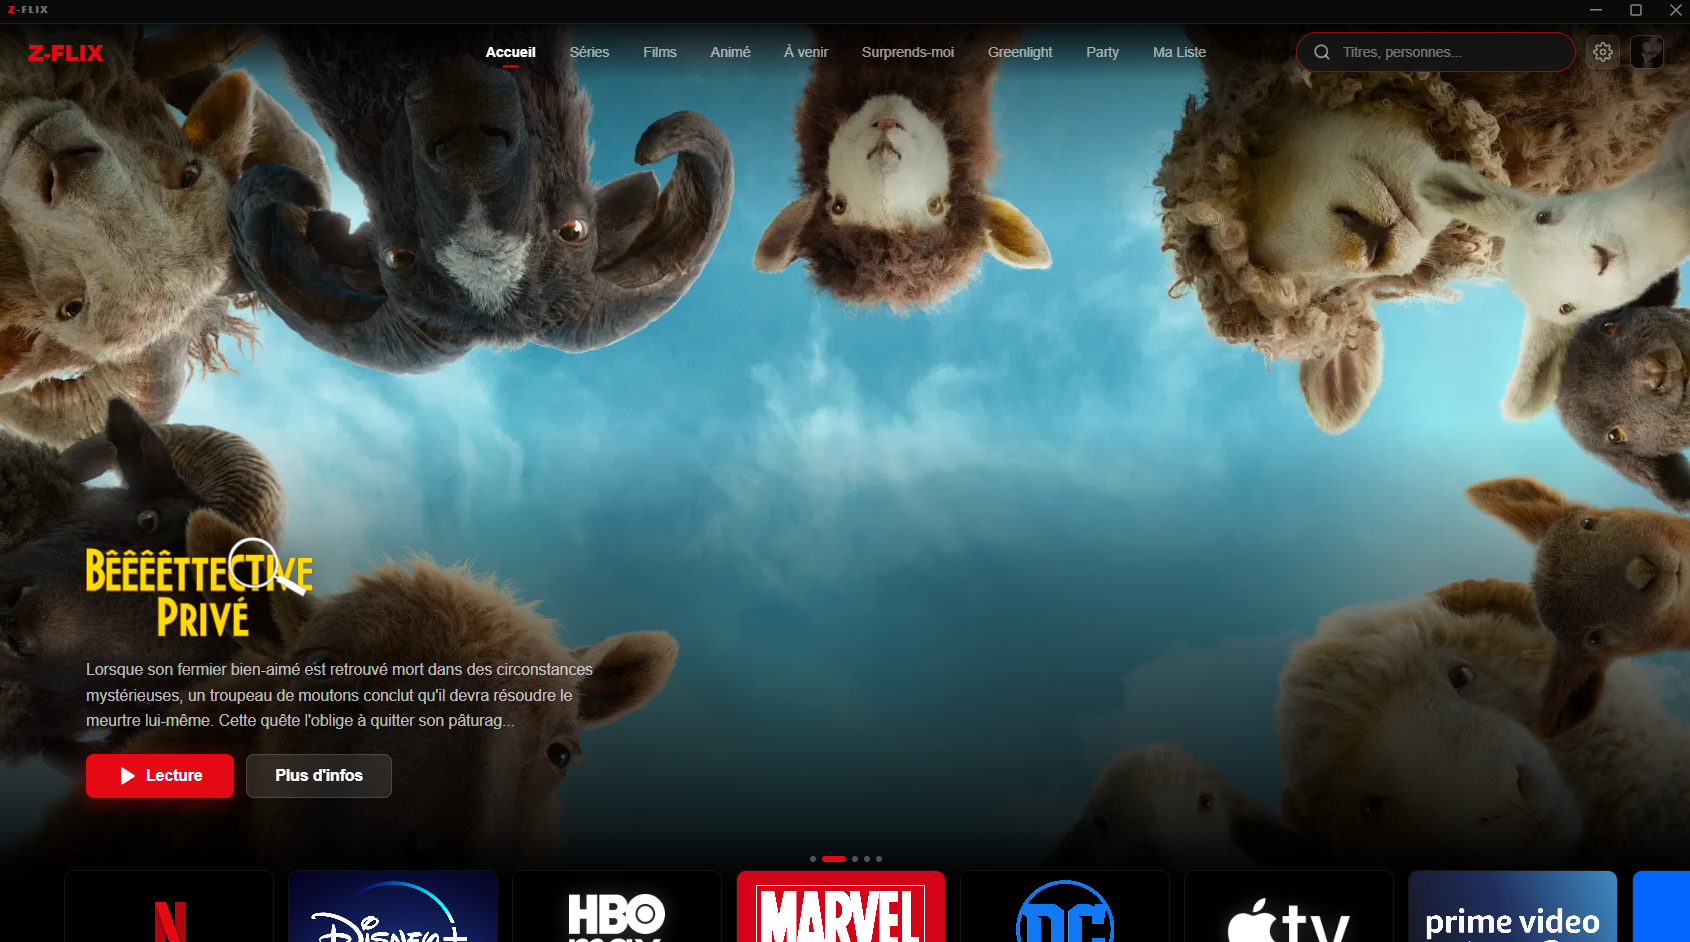Viewport: 1690px width, 942px height.
Task: Click the film synopsis starting 'Lorsque son fermier'
Action: click(339, 695)
